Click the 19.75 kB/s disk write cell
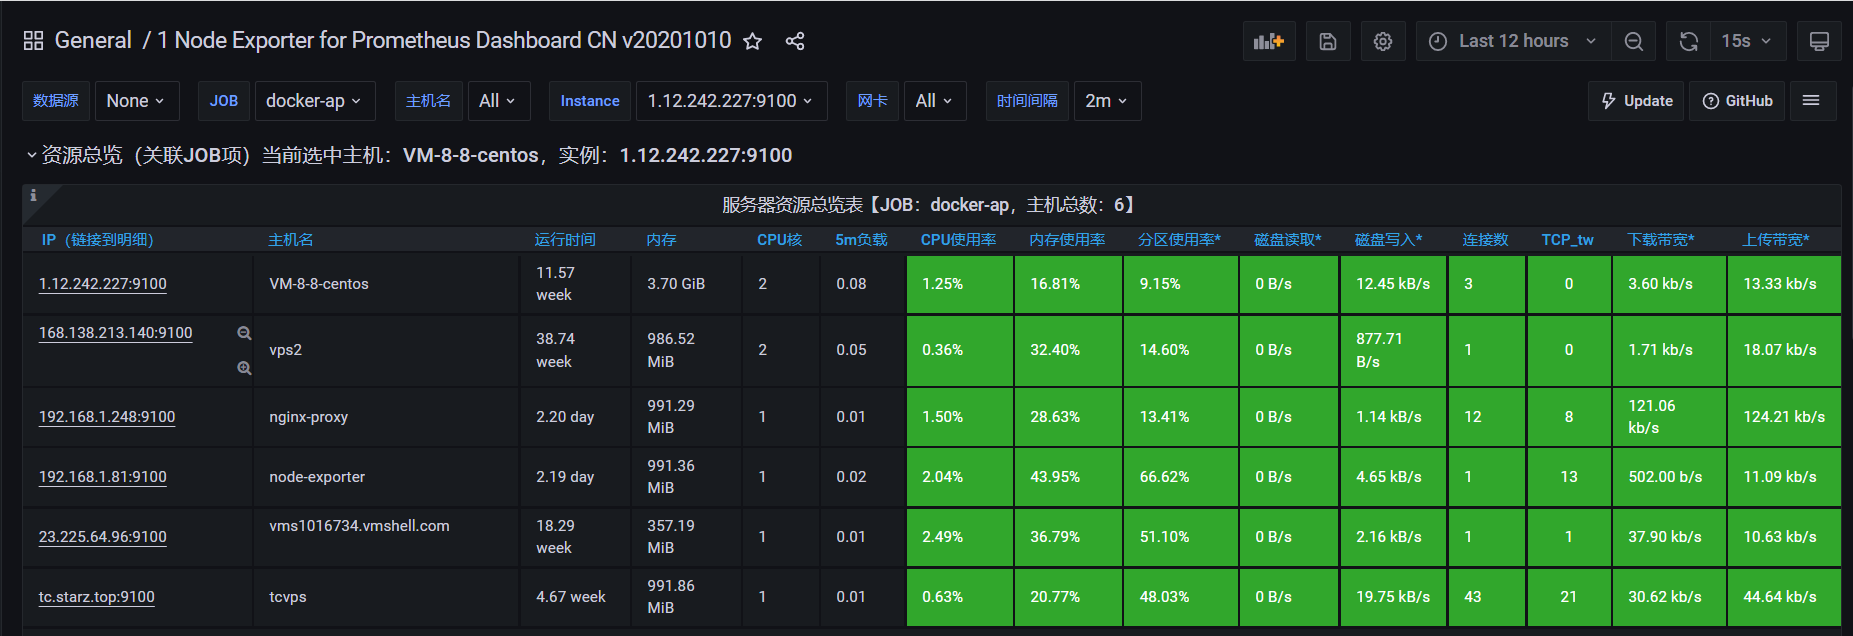Viewport: 1853px width, 636px height. [1393, 597]
